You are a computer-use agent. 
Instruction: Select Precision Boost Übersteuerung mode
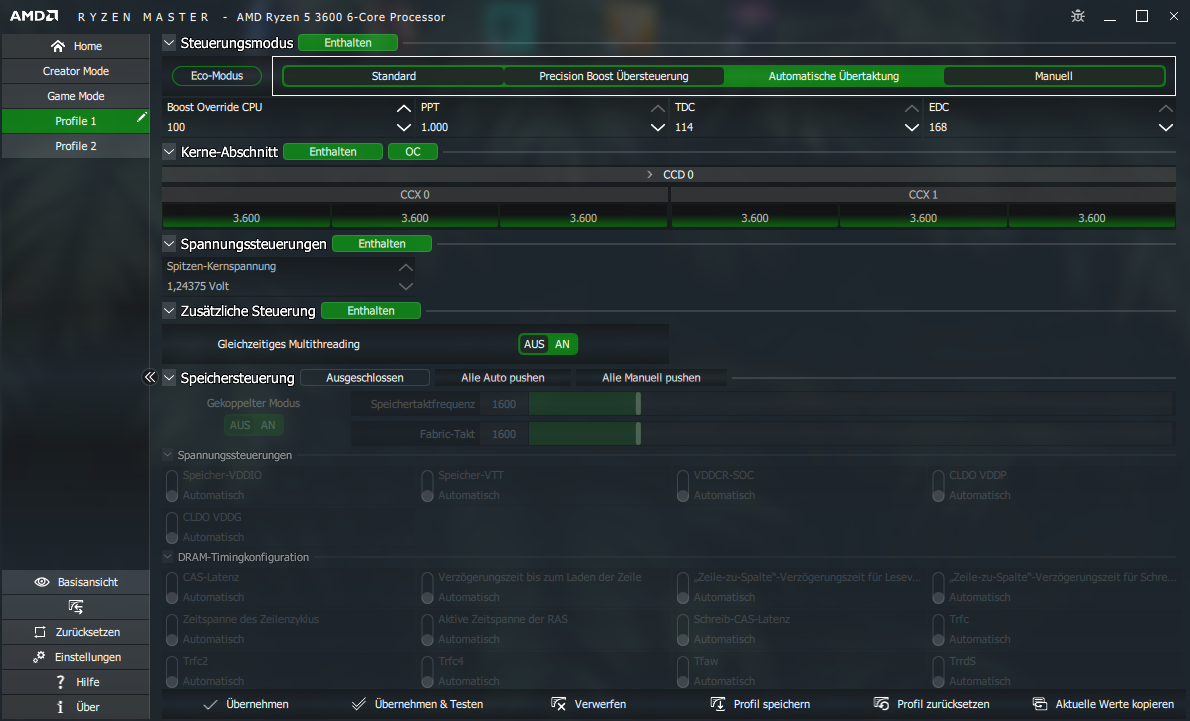coord(614,76)
